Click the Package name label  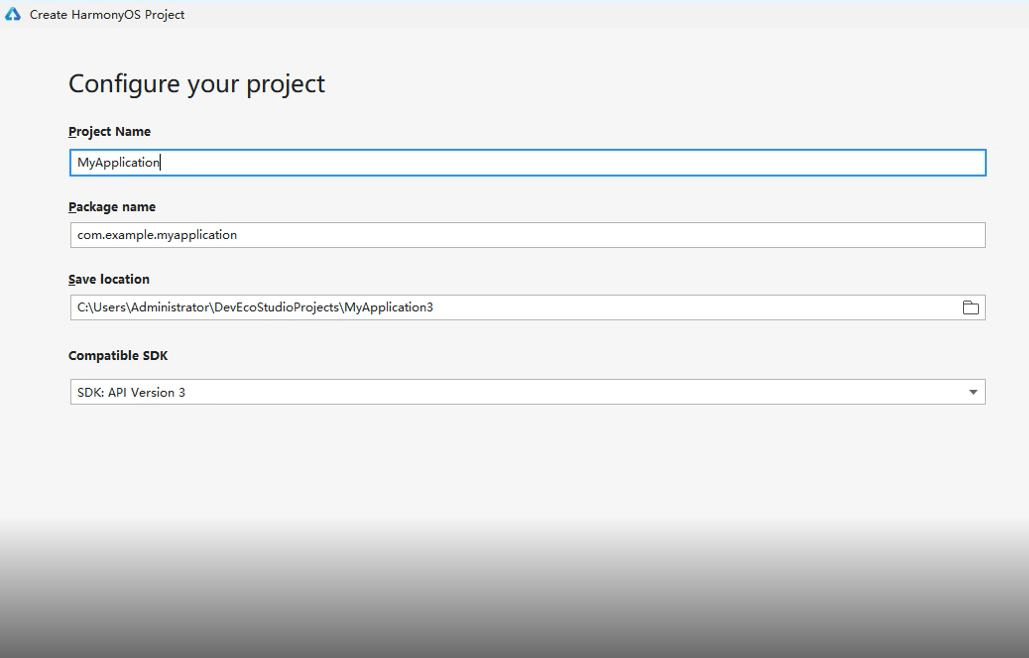pos(112,207)
